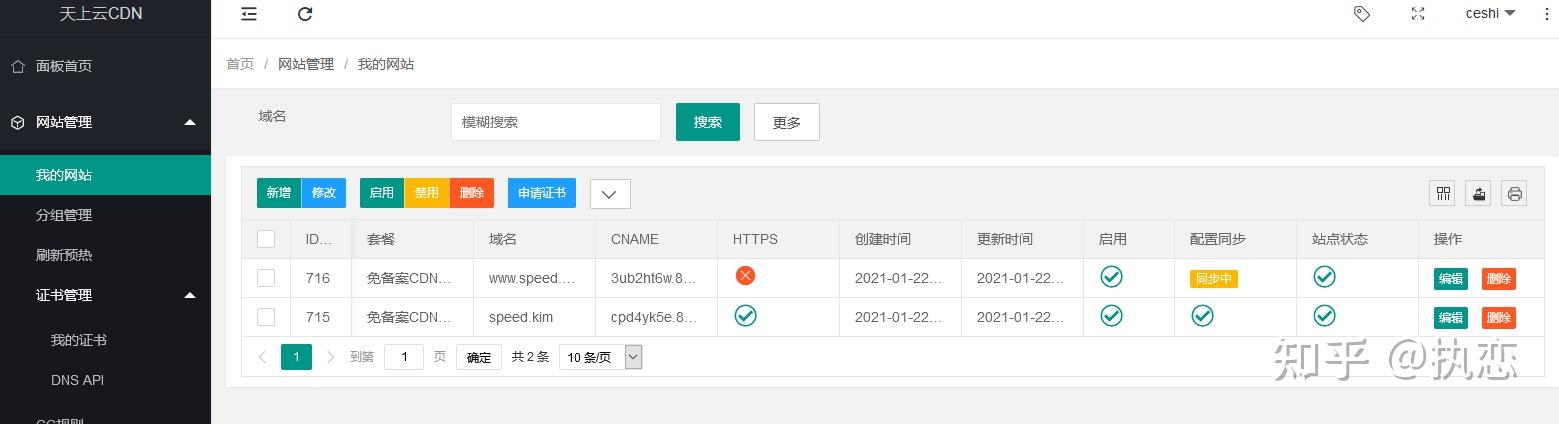Open 分组管理 in the sidebar

pos(64,215)
